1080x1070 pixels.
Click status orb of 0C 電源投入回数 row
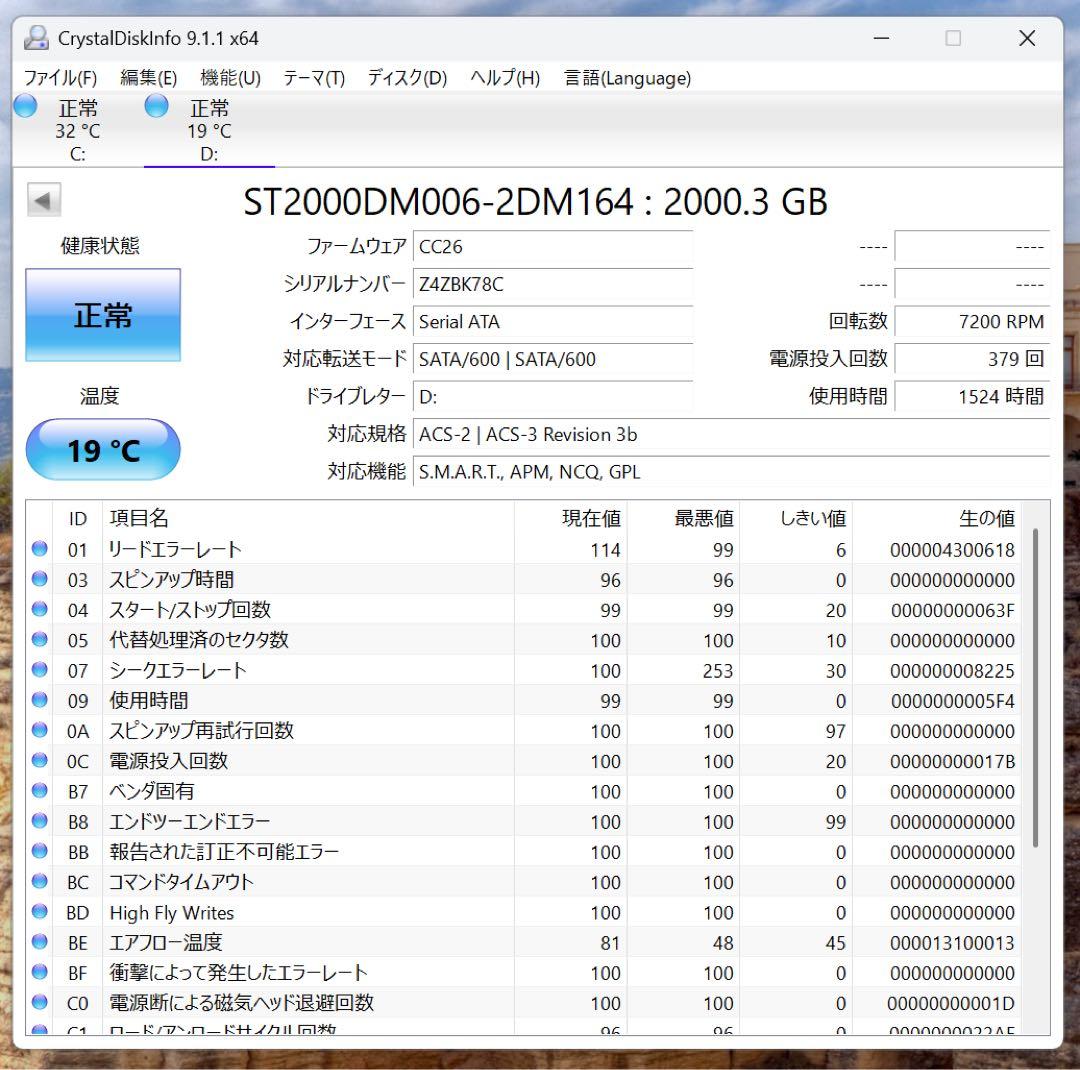(40, 761)
